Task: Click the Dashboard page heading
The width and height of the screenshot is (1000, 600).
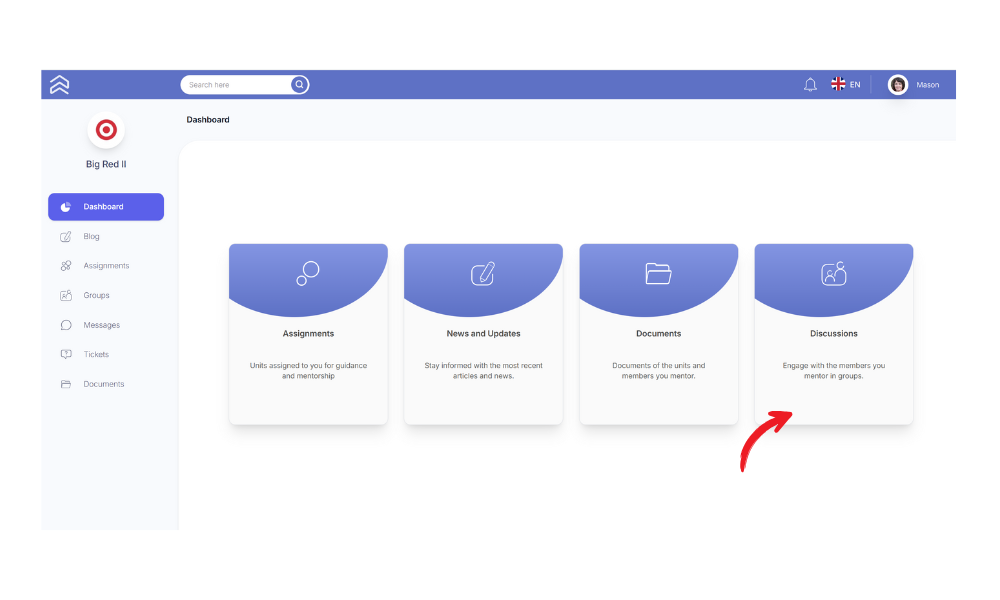Action: click(208, 120)
